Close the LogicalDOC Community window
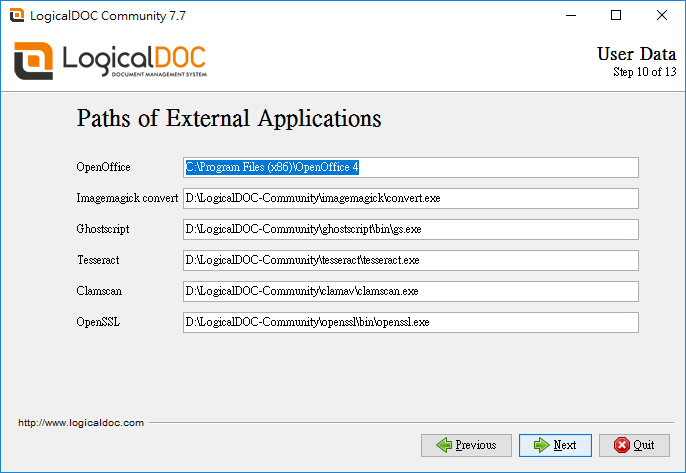 (662, 15)
